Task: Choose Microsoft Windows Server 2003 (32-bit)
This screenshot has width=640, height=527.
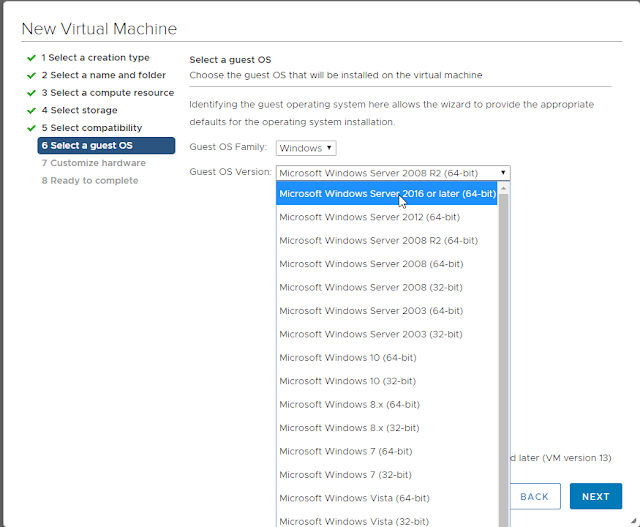Action: [x=387, y=334]
